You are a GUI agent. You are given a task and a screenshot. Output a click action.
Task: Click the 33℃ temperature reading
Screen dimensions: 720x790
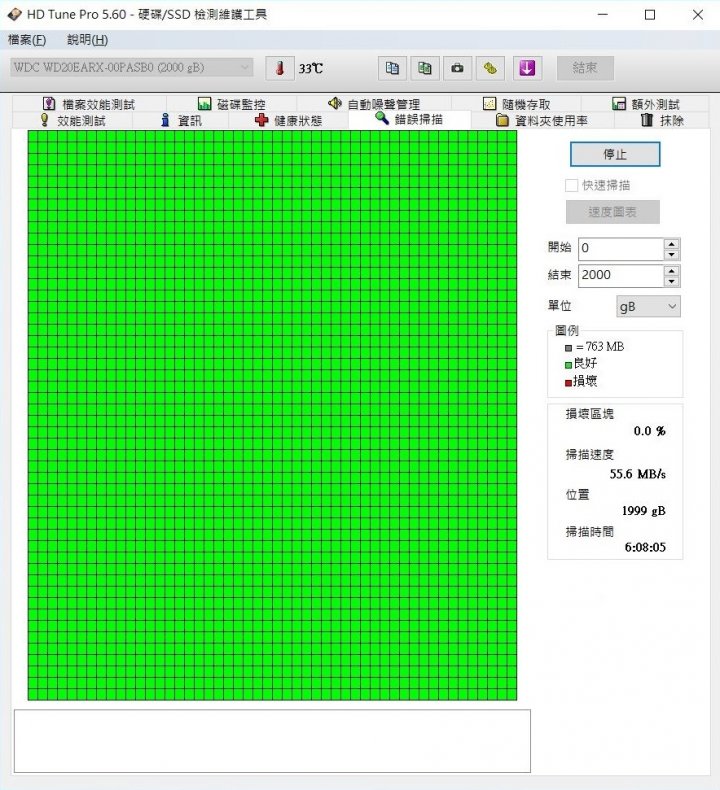tap(311, 68)
